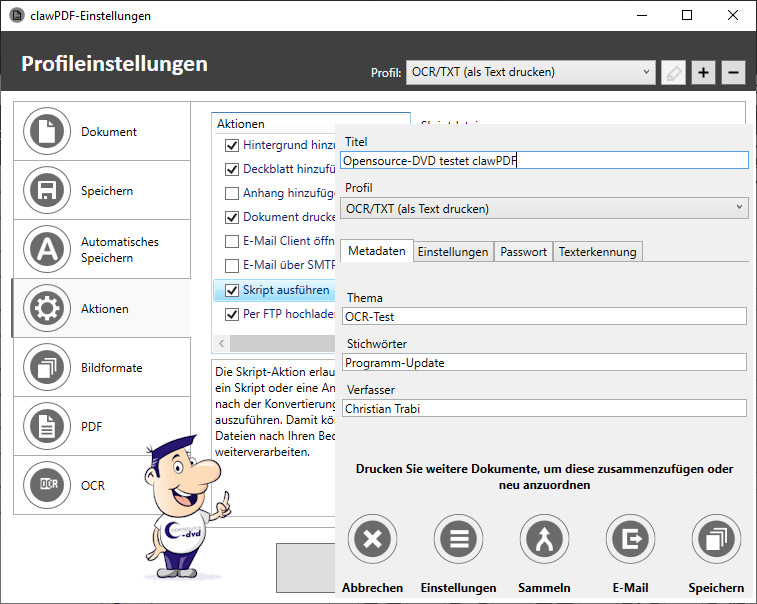The height and width of the screenshot is (604, 757).
Task: Send via the E-Mail icon
Action: click(630, 540)
